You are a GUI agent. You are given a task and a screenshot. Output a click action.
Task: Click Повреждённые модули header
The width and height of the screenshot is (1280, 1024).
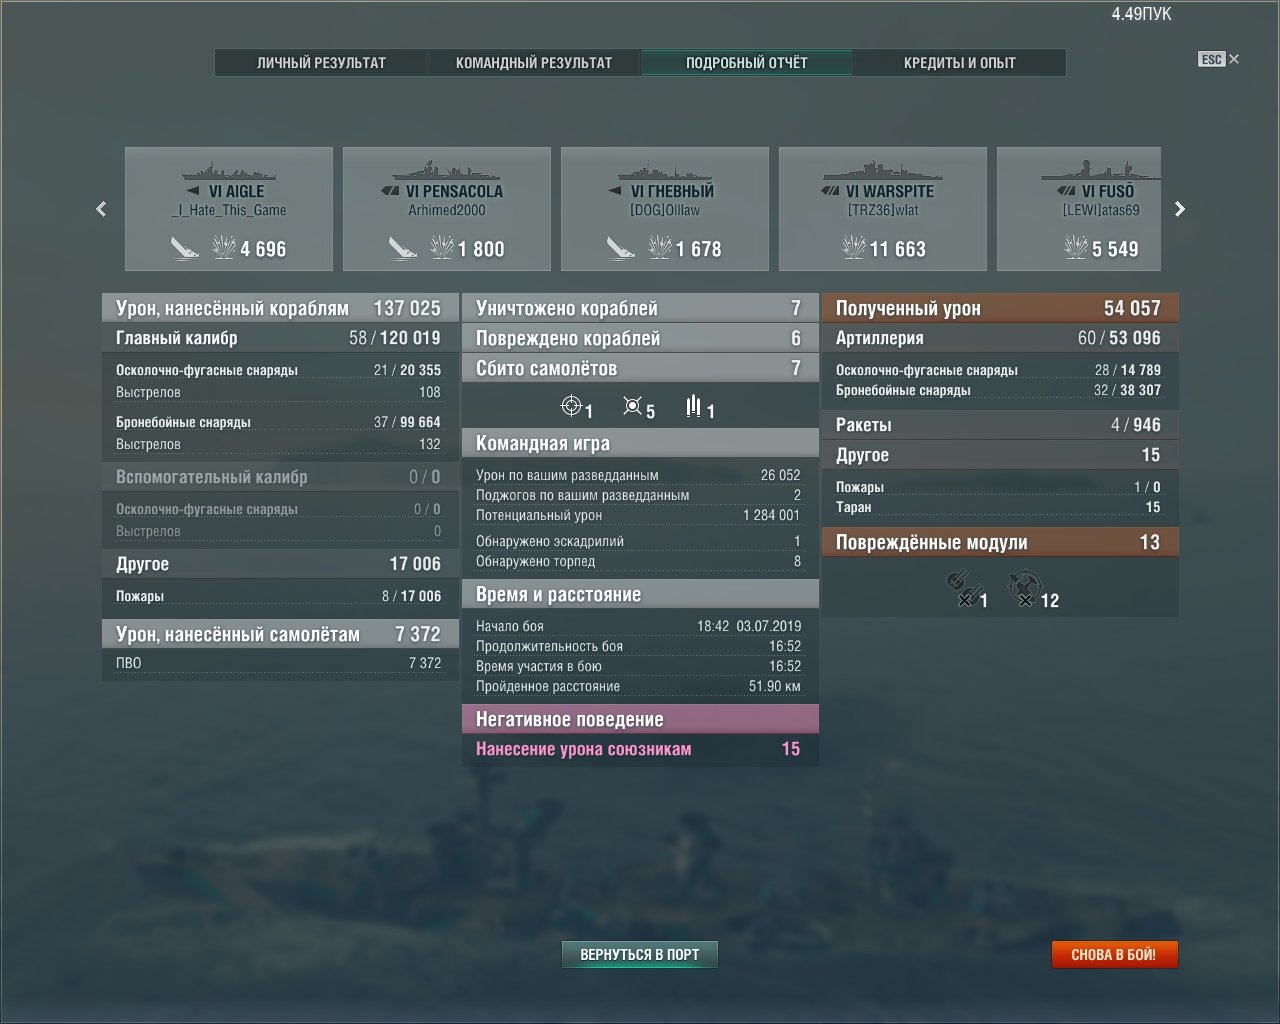(x=1000, y=542)
